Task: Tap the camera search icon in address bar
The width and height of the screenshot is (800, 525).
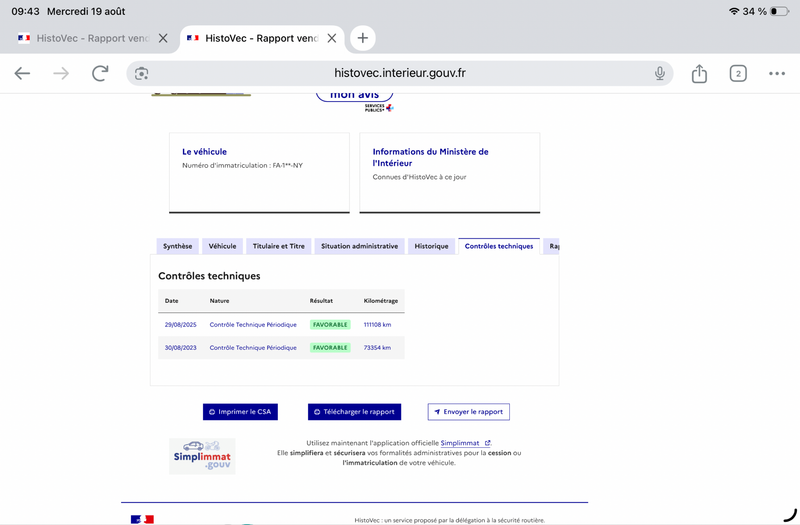Action: click(x=141, y=73)
